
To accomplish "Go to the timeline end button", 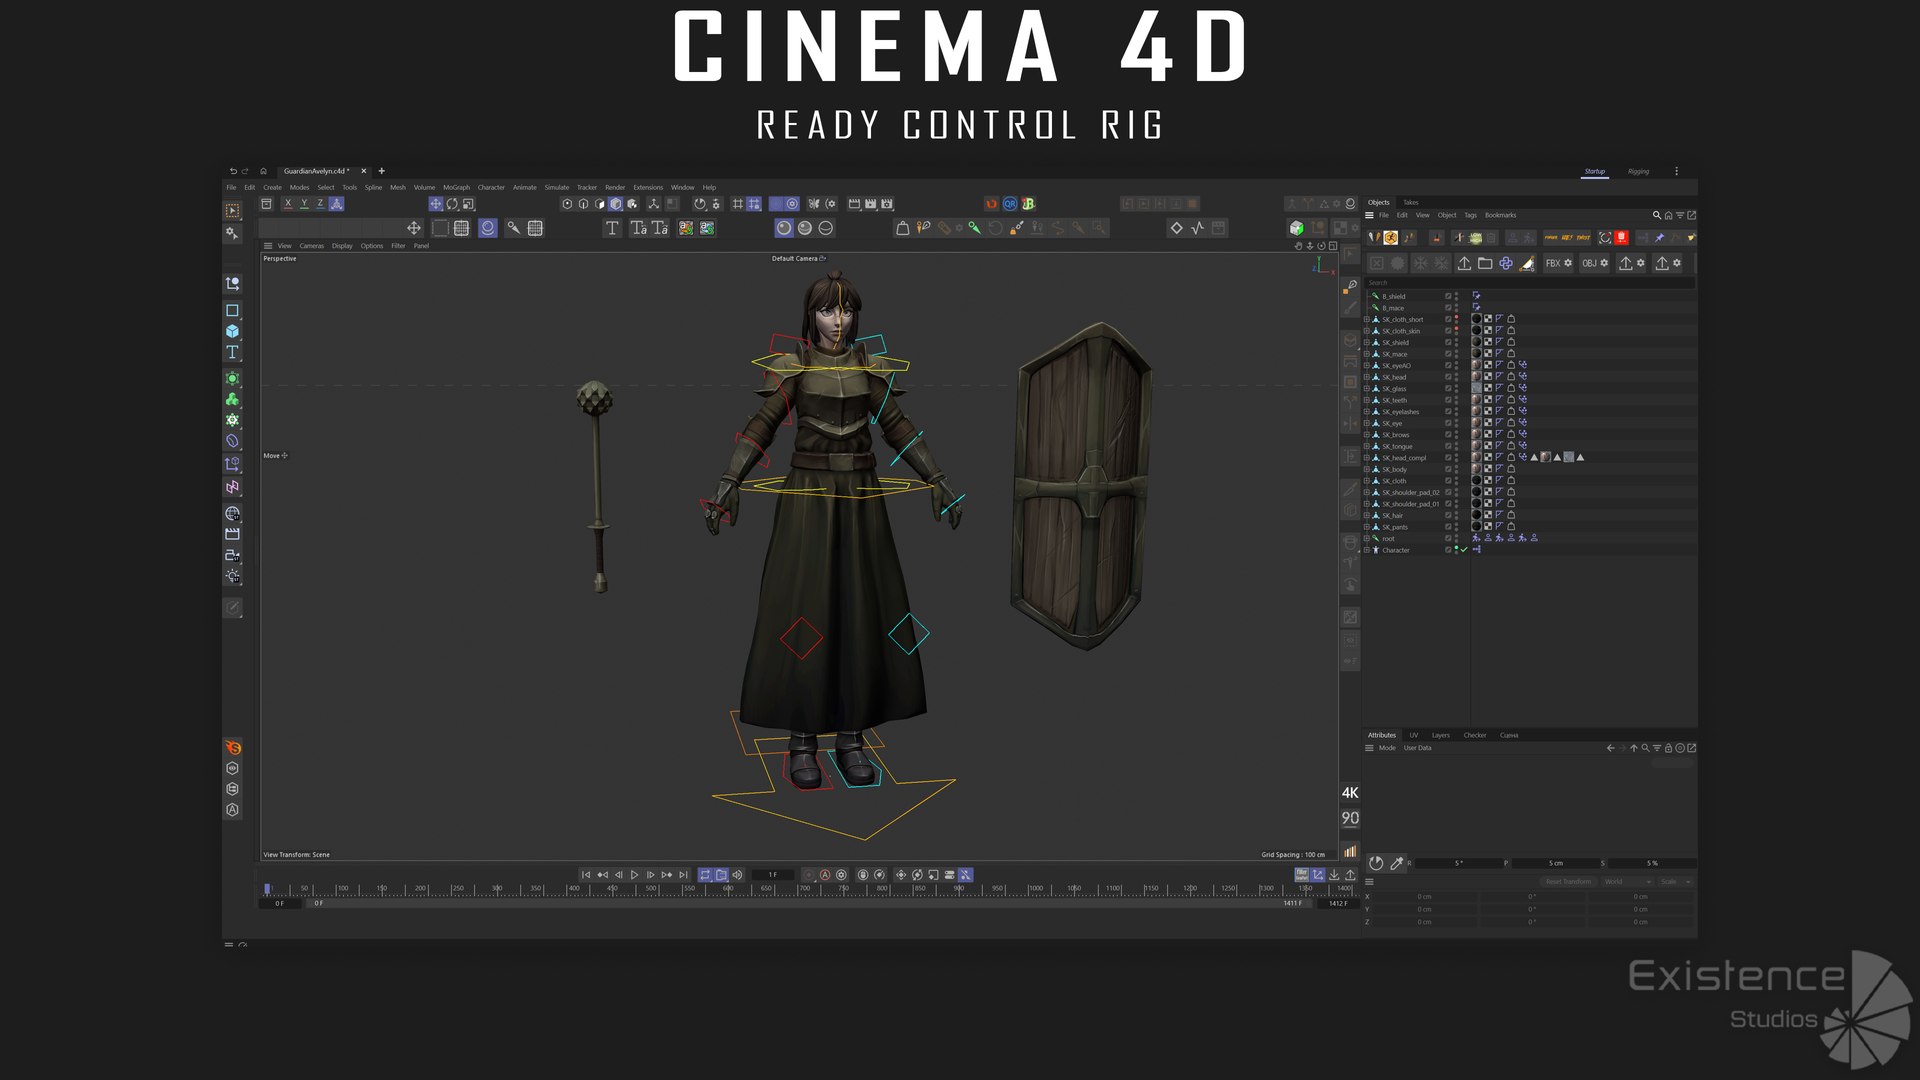I will (x=683, y=875).
